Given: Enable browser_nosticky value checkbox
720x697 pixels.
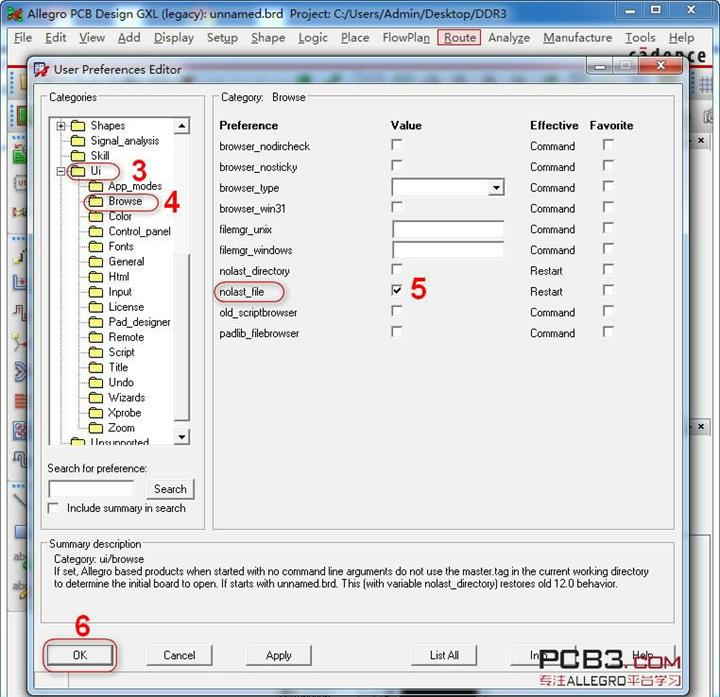Looking at the screenshot, I should 396,166.
